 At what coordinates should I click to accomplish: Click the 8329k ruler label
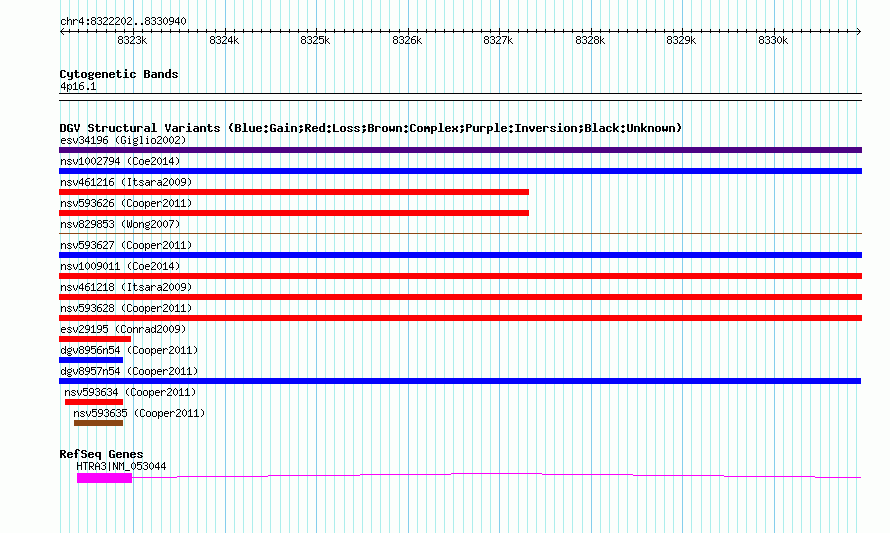coord(681,40)
